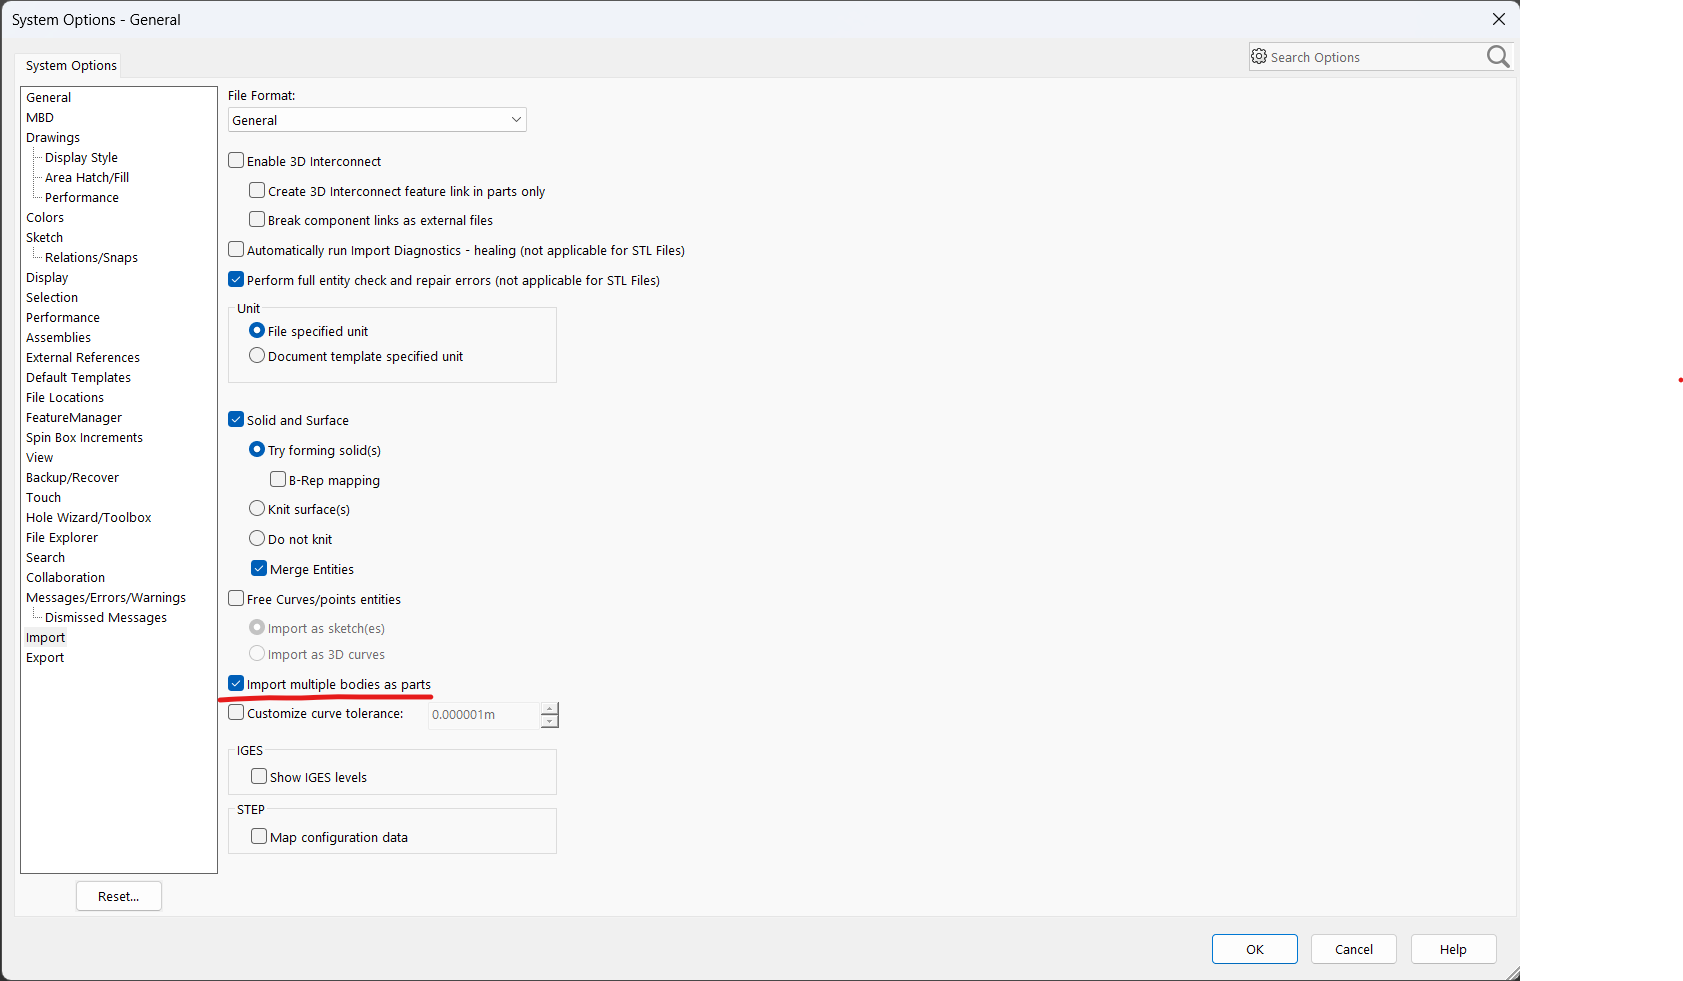Click the magnifier search icon
This screenshot has height=981, width=1683.
[1497, 57]
